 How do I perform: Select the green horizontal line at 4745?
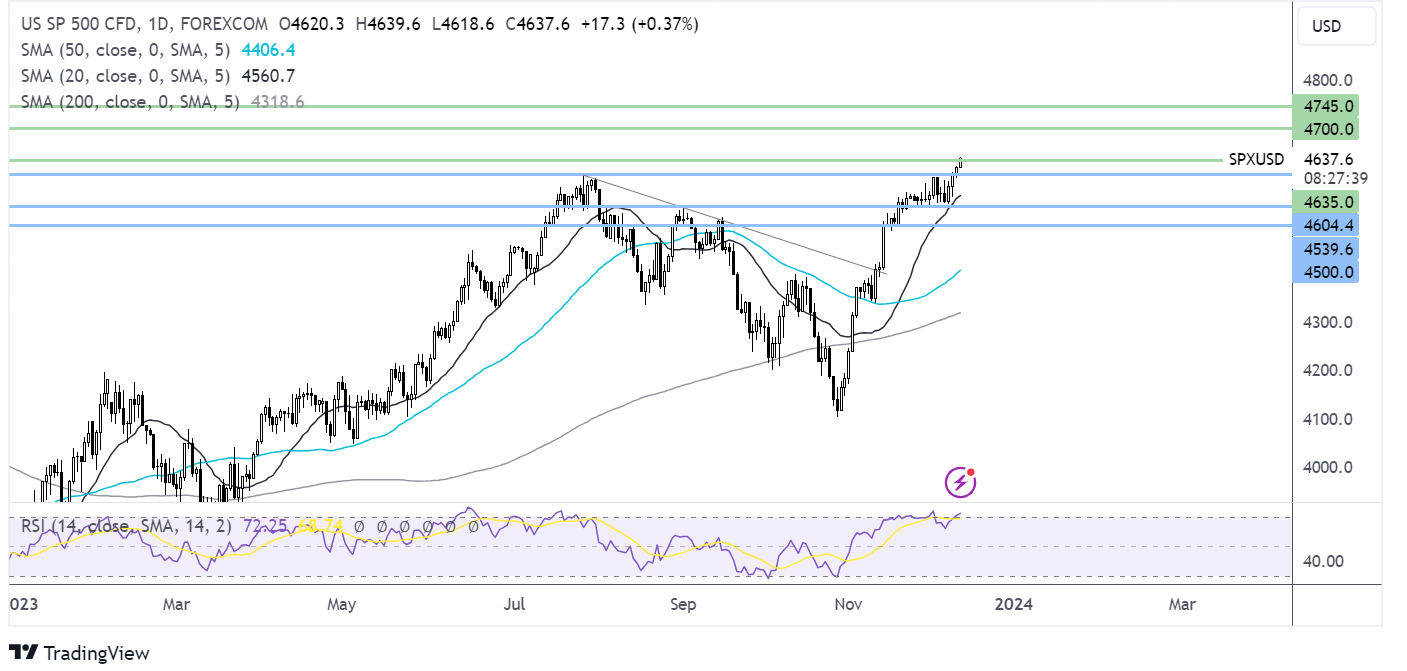click(650, 105)
